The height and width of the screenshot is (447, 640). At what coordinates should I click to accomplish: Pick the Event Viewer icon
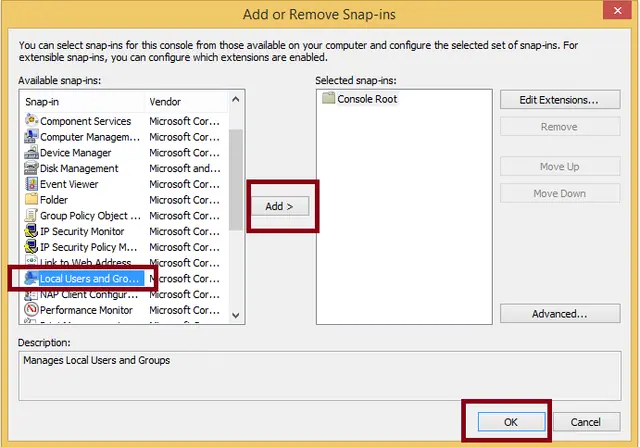[31, 184]
